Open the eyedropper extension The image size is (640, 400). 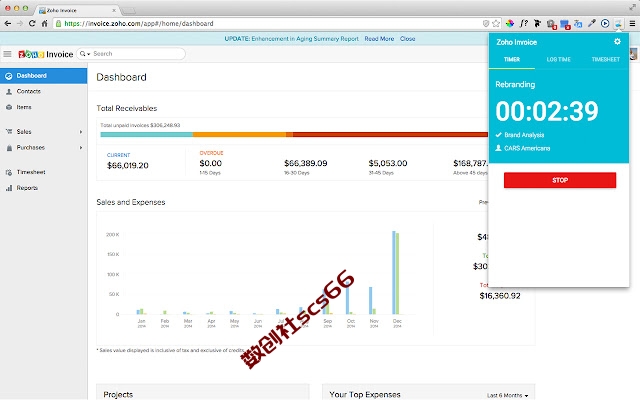point(591,24)
